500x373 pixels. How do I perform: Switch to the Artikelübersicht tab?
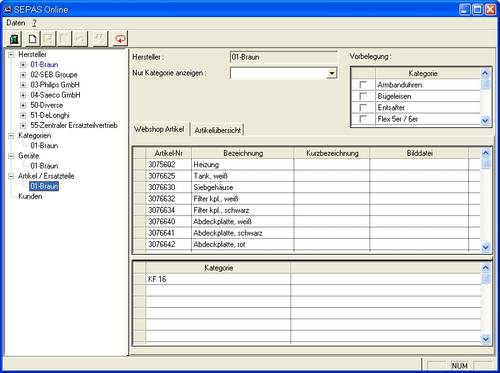click(218, 130)
